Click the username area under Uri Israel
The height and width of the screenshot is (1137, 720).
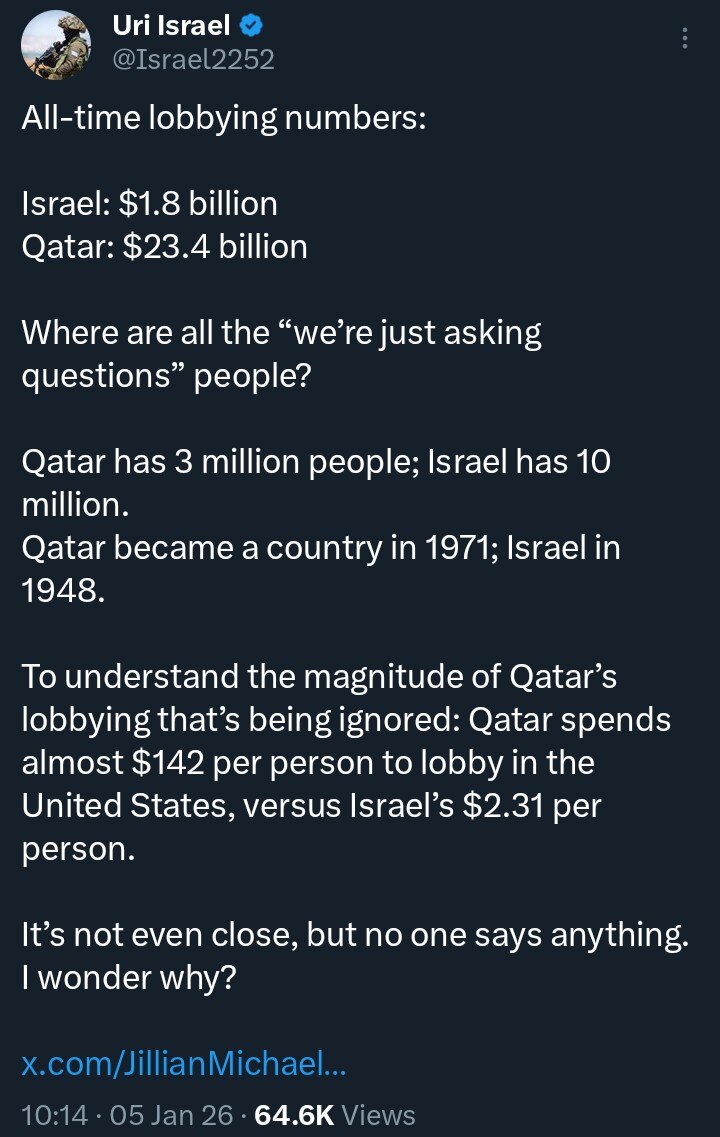pos(191,58)
